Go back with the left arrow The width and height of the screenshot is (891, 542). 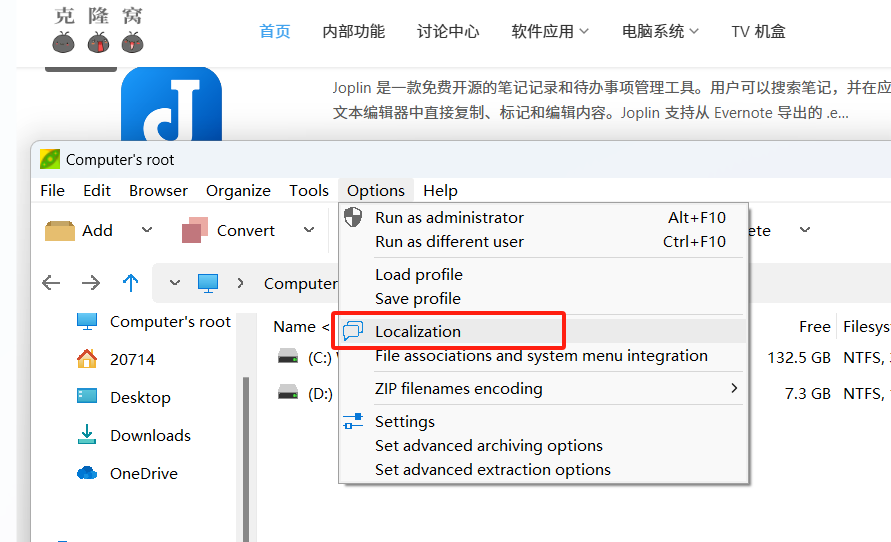click(51, 282)
